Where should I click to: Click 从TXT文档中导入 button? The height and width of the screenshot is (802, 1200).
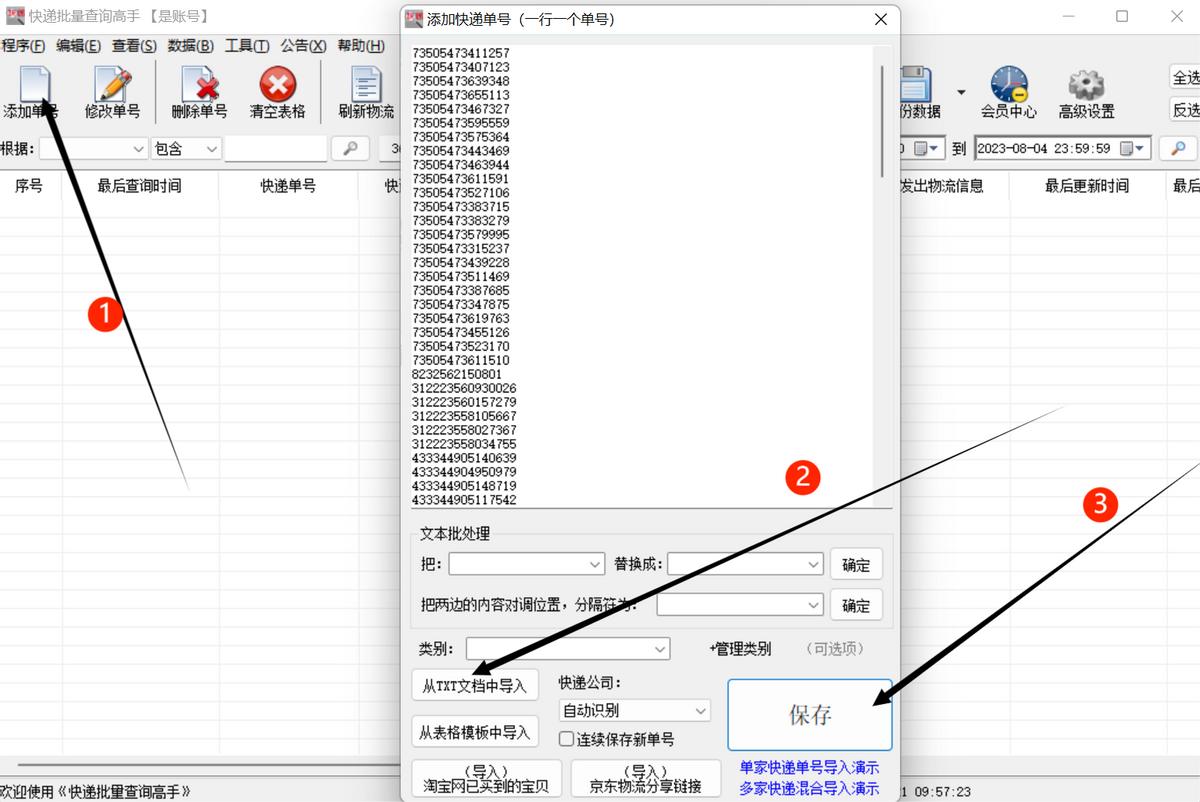coord(474,686)
